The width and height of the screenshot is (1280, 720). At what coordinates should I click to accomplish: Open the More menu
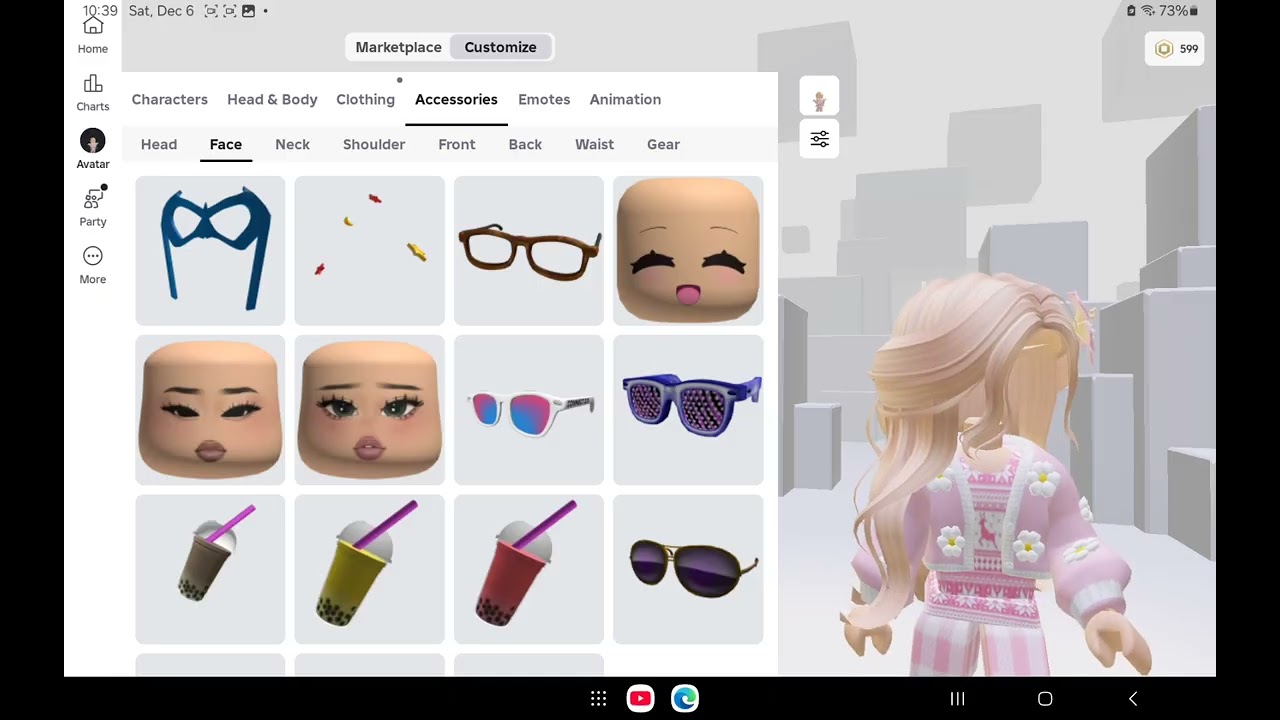[93, 265]
